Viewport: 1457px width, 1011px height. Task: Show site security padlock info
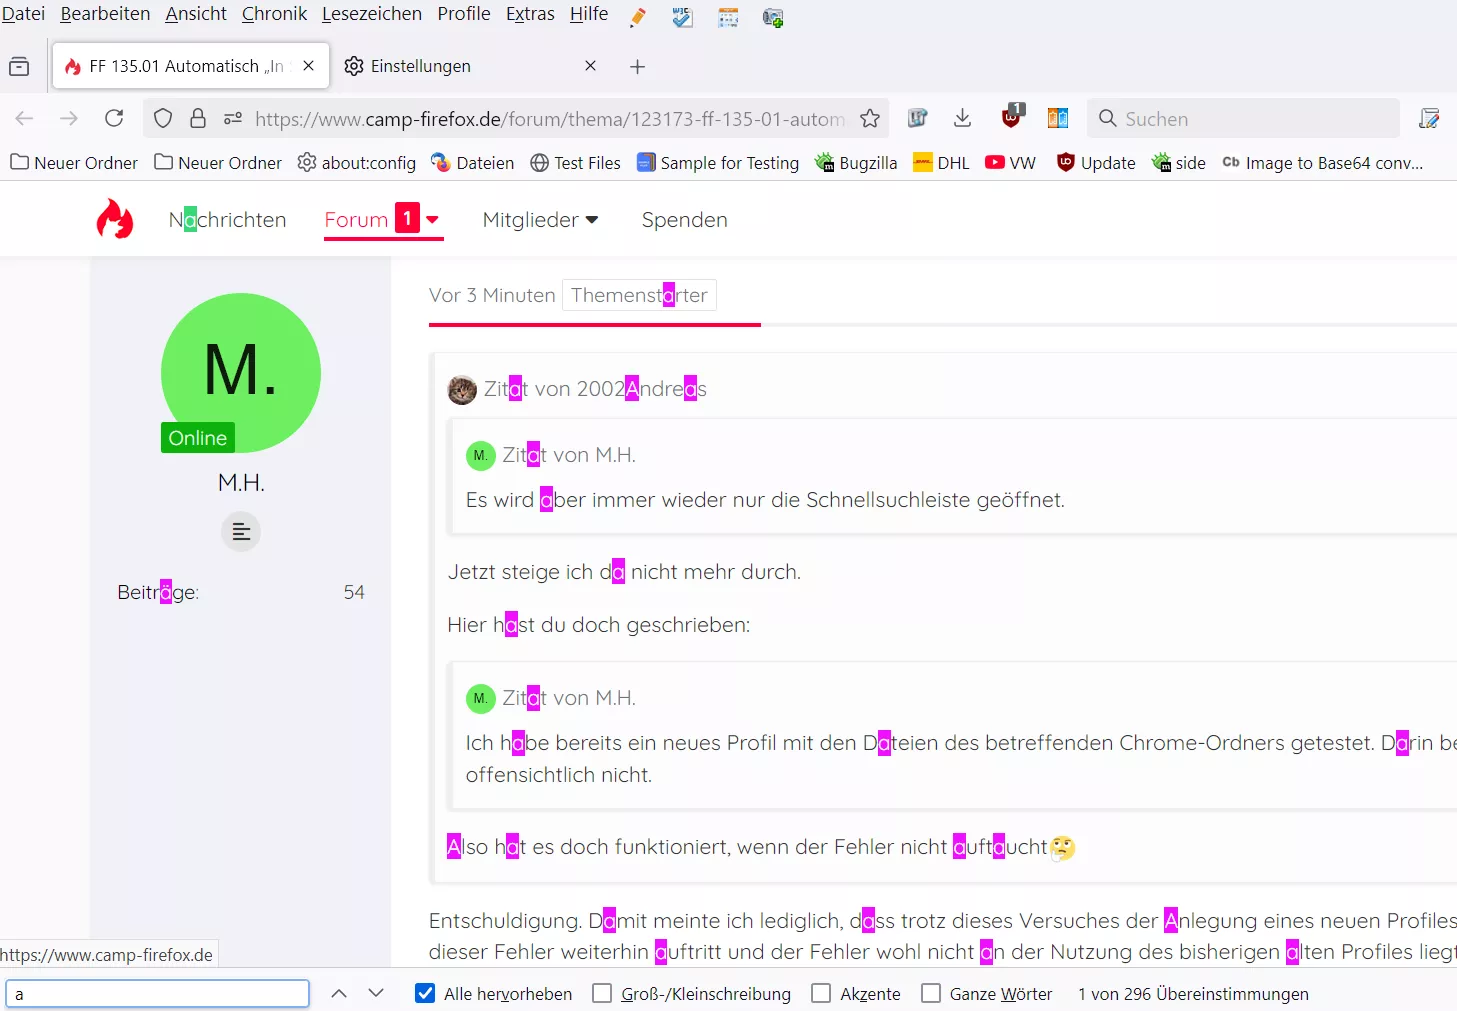(198, 118)
